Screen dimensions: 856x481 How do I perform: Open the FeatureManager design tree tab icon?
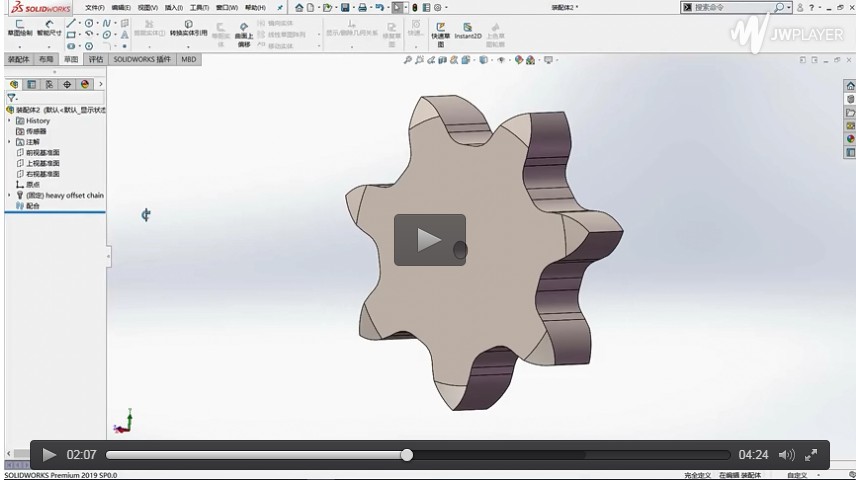point(14,85)
